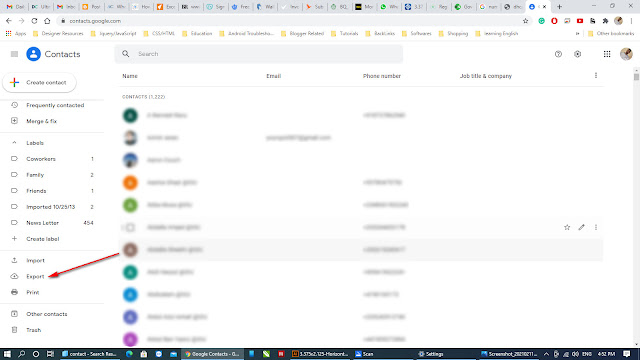Tick the checkbox on the hovered contact row
Viewport: 640px width, 360px height.
pos(130,227)
